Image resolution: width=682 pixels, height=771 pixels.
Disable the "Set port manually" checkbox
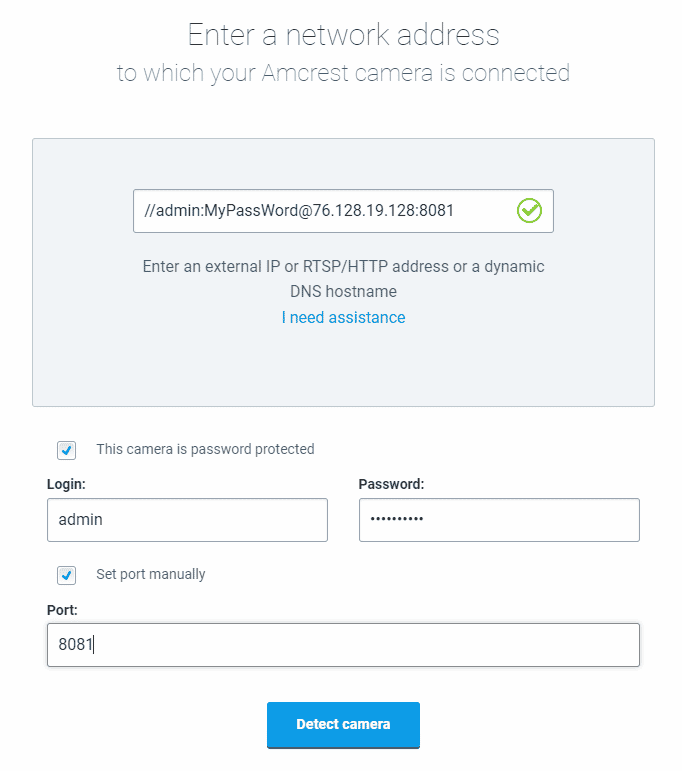point(67,575)
